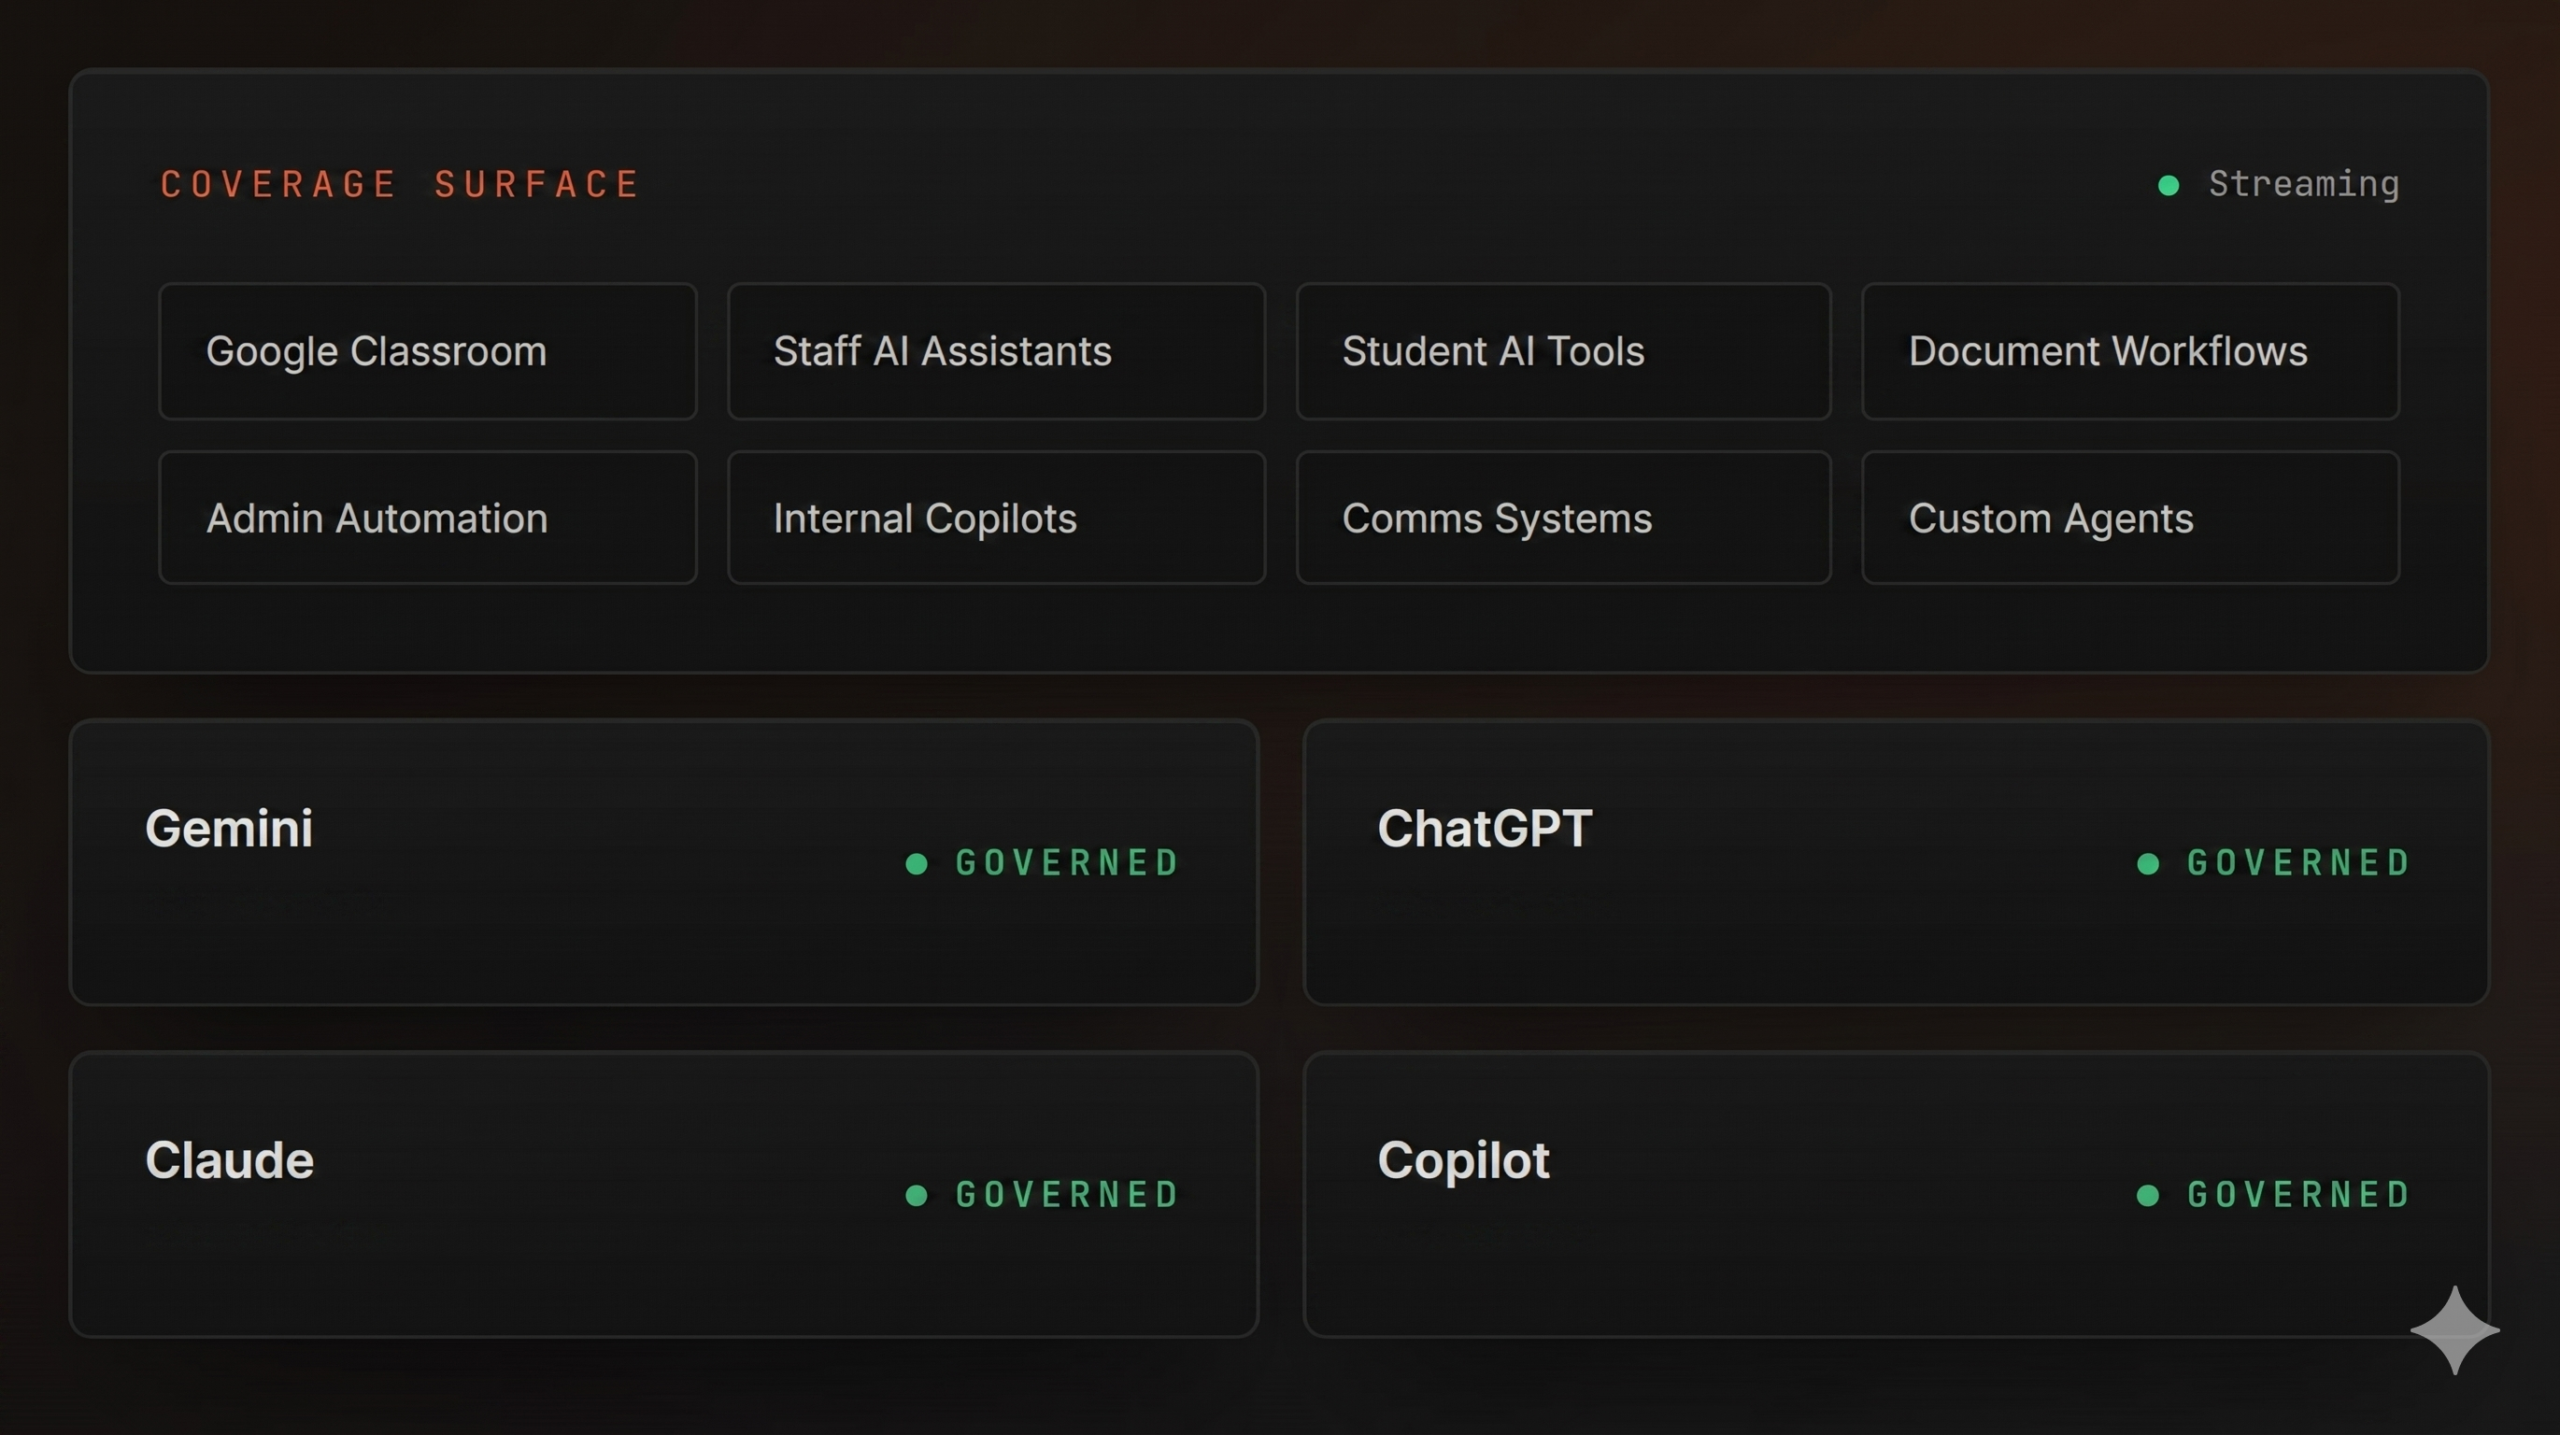Open the Admin Automation tile
This screenshot has height=1435, width=2560.
pos(428,518)
